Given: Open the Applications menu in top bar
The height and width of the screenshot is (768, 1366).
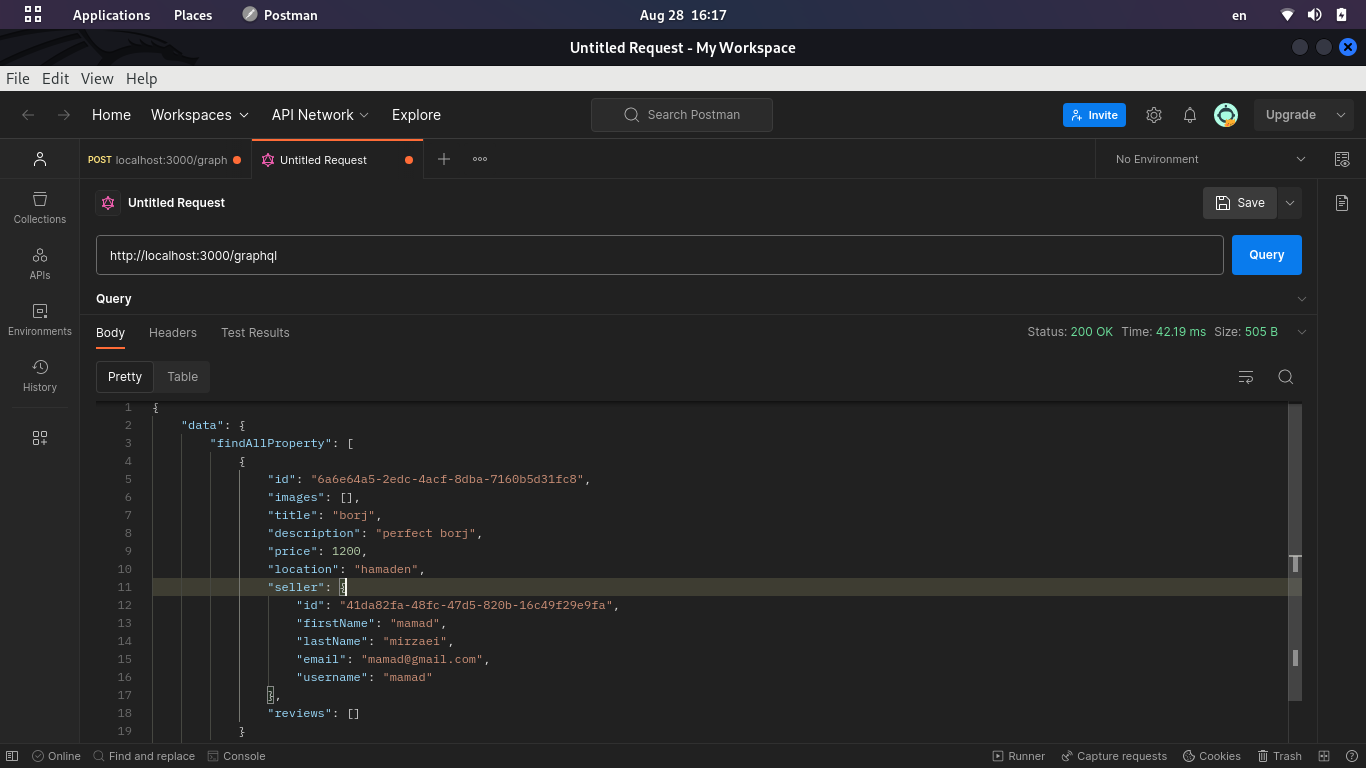Looking at the screenshot, I should point(111,15).
